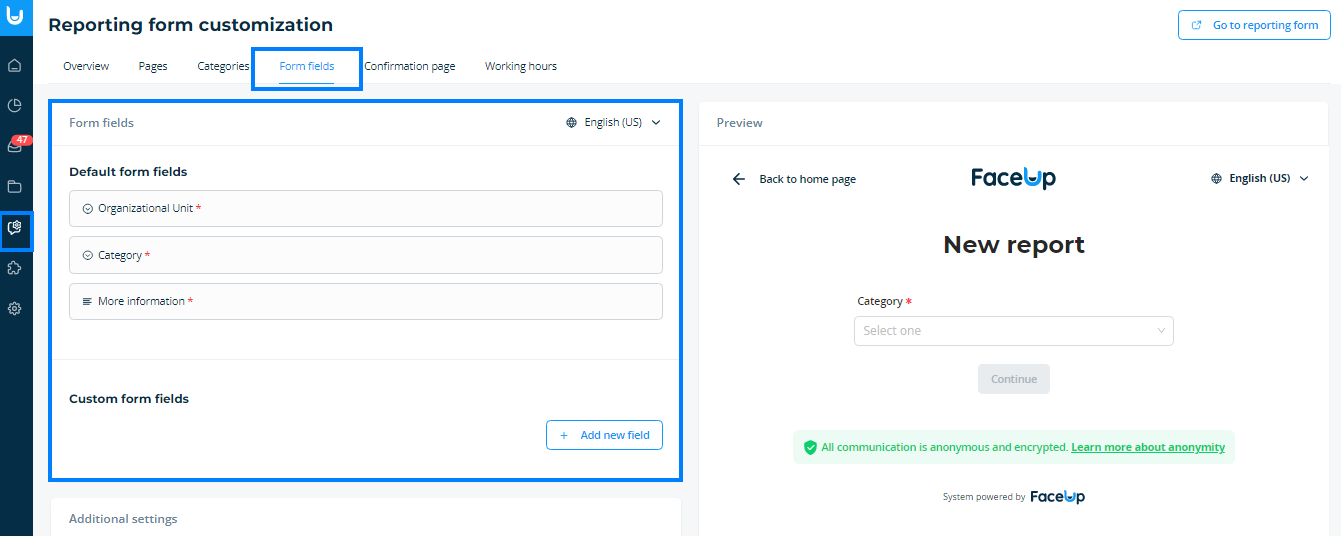Screen dimensions: 1341x536
Task: Switch to the Confirmation page tab
Action: pyautogui.click(x=410, y=67)
